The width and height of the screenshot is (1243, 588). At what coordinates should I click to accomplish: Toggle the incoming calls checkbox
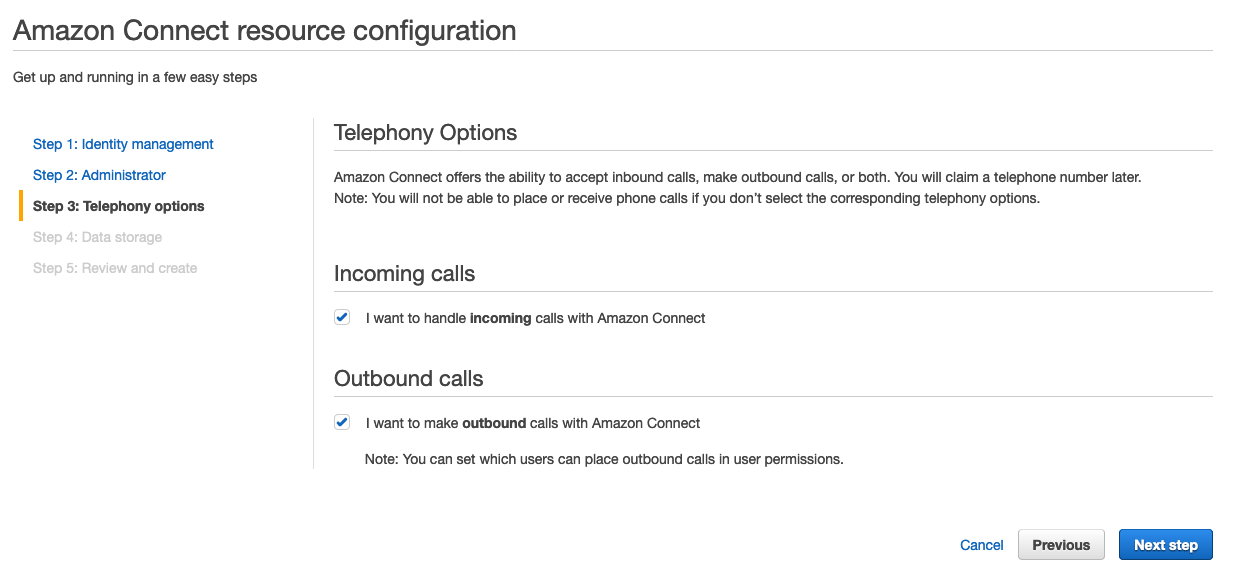[x=342, y=317]
